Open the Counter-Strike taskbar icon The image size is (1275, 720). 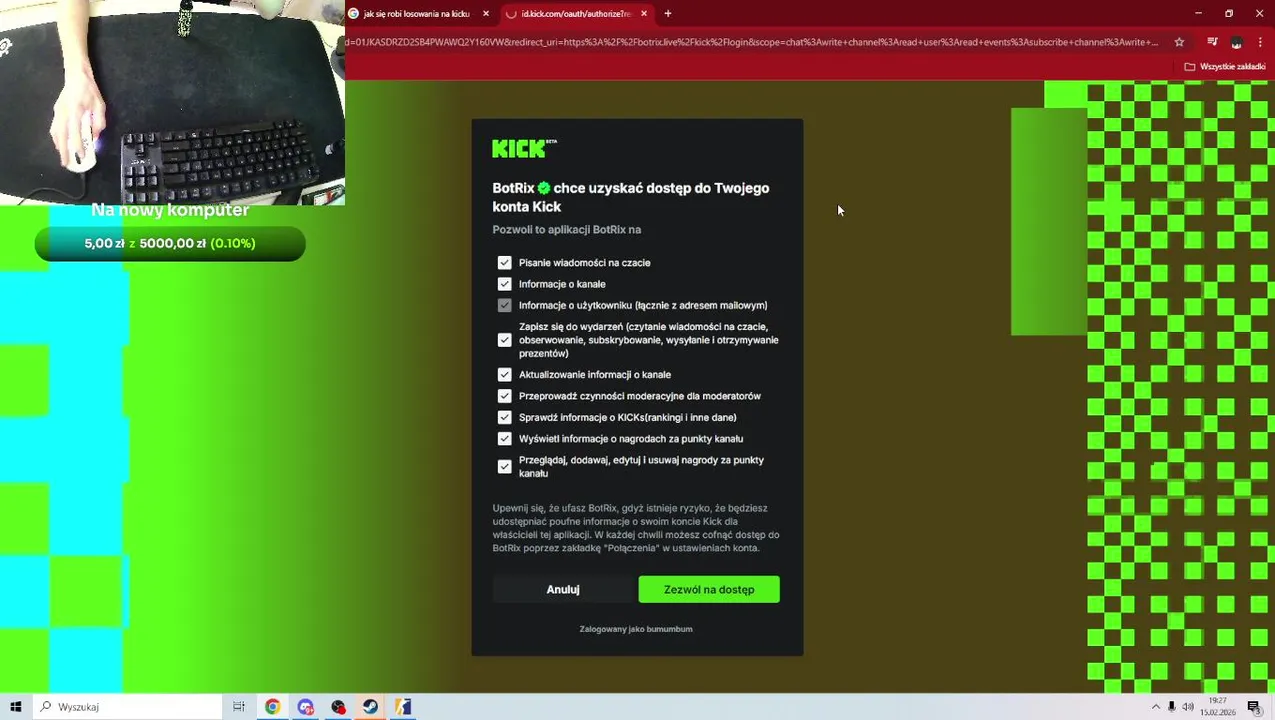(402, 707)
